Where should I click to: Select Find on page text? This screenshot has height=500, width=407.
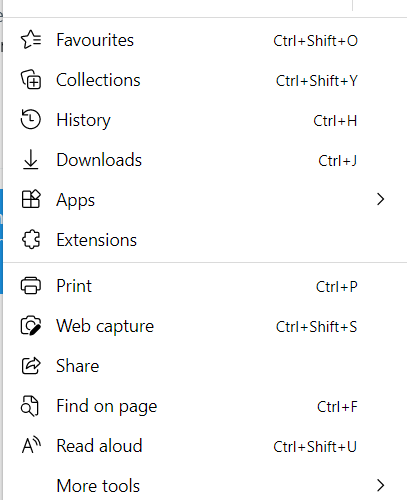107,406
